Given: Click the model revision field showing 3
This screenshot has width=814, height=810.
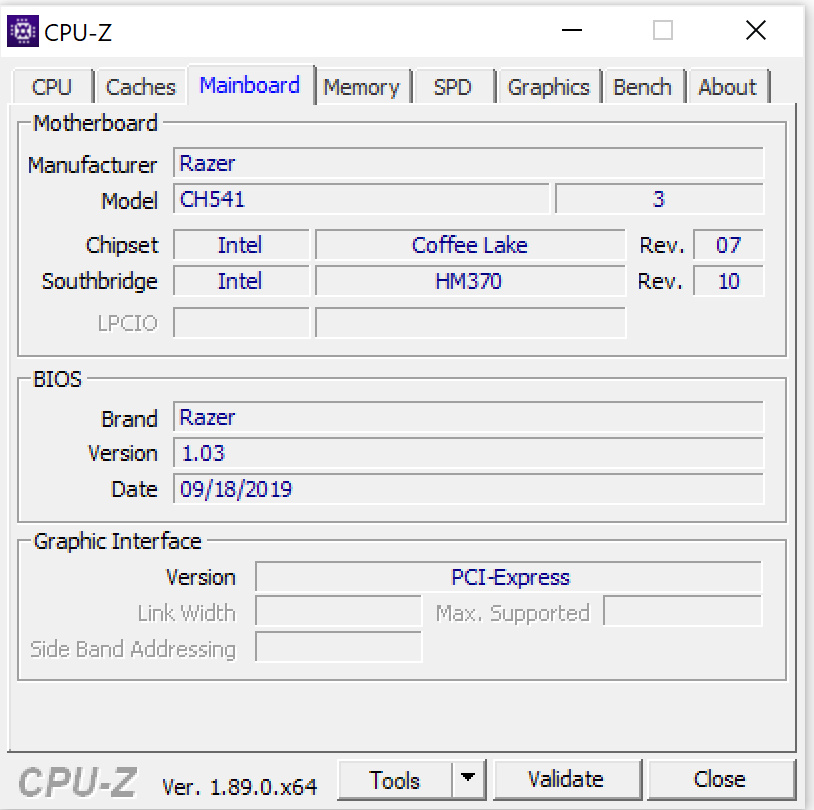Looking at the screenshot, I should (x=659, y=199).
